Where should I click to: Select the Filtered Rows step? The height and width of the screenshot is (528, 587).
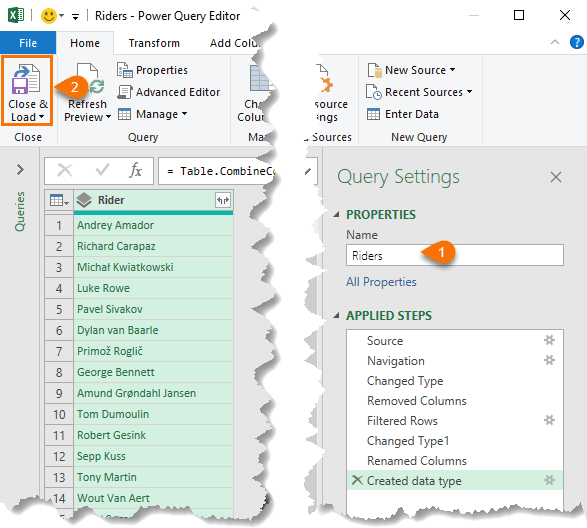pyautogui.click(x=454, y=421)
